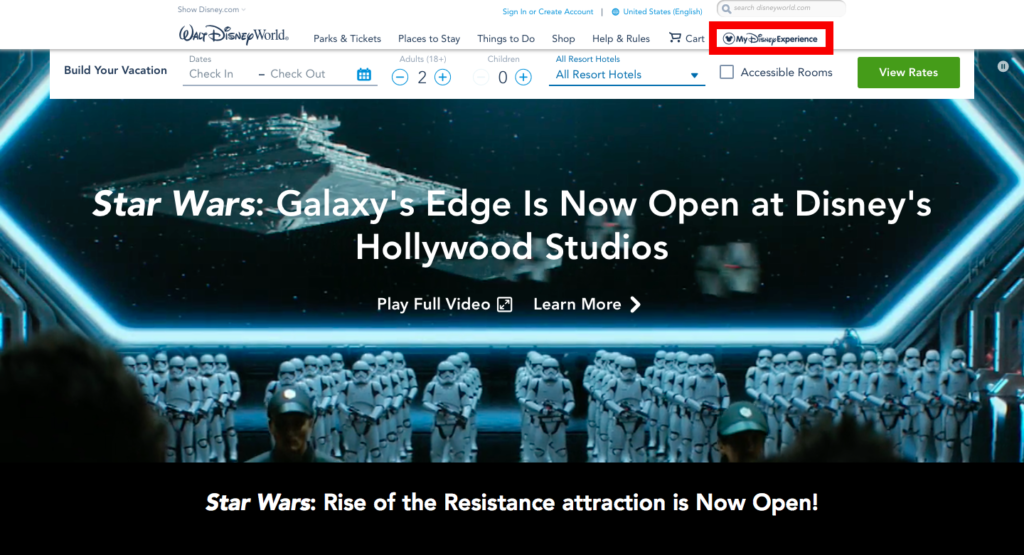Image resolution: width=1024 pixels, height=555 pixels.
Task: Enable the Accessible Rooms checkbox
Action: (727, 72)
